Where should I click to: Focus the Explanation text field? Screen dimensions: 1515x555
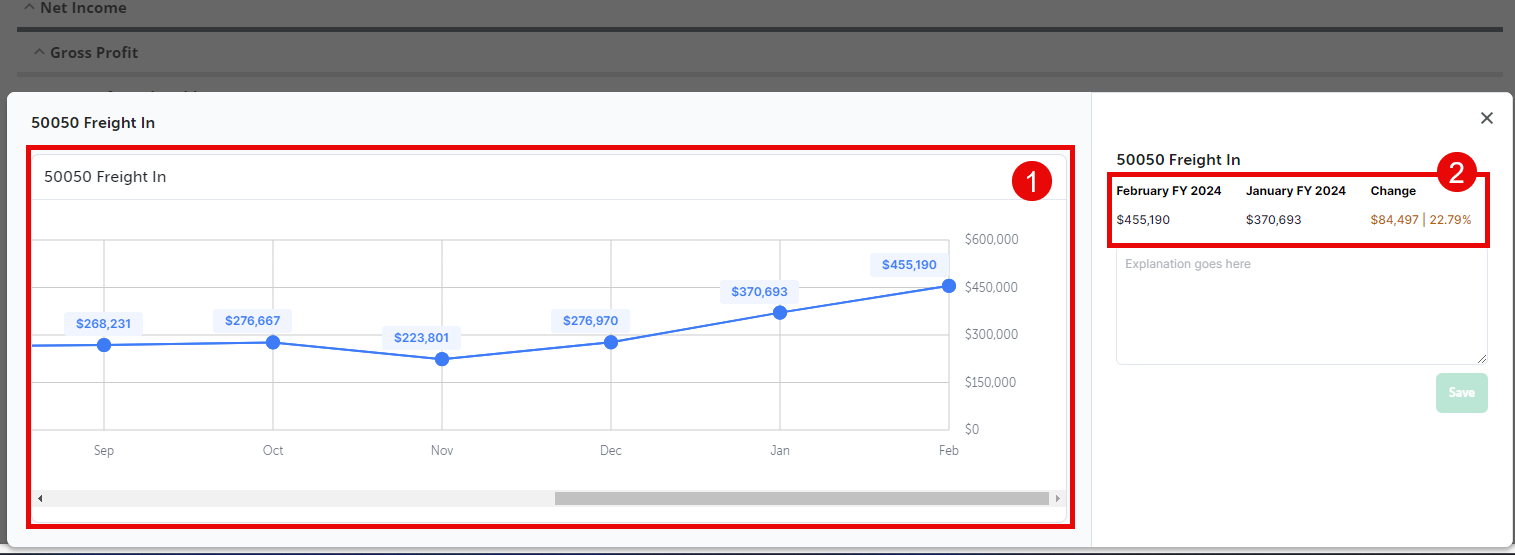(1300, 305)
